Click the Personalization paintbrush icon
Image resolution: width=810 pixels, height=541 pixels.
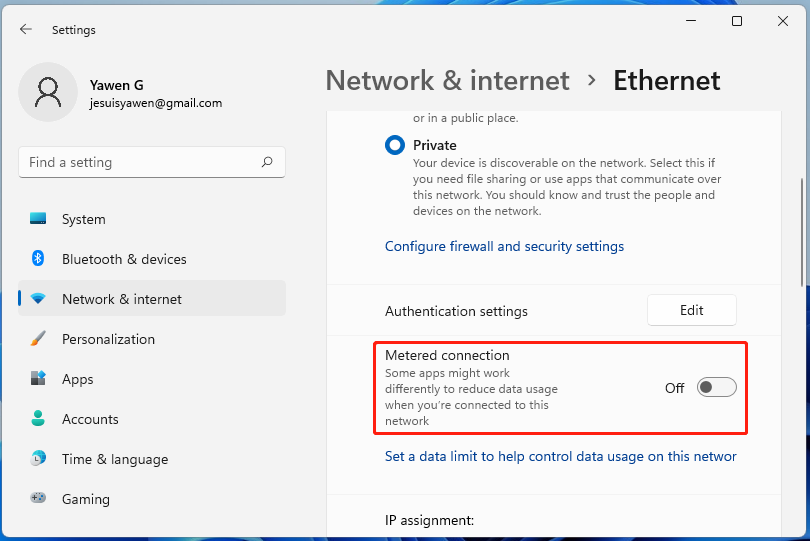pos(38,339)
